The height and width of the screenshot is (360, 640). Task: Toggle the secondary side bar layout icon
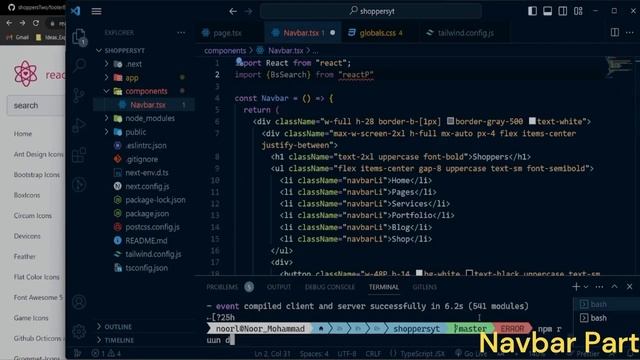562,11
